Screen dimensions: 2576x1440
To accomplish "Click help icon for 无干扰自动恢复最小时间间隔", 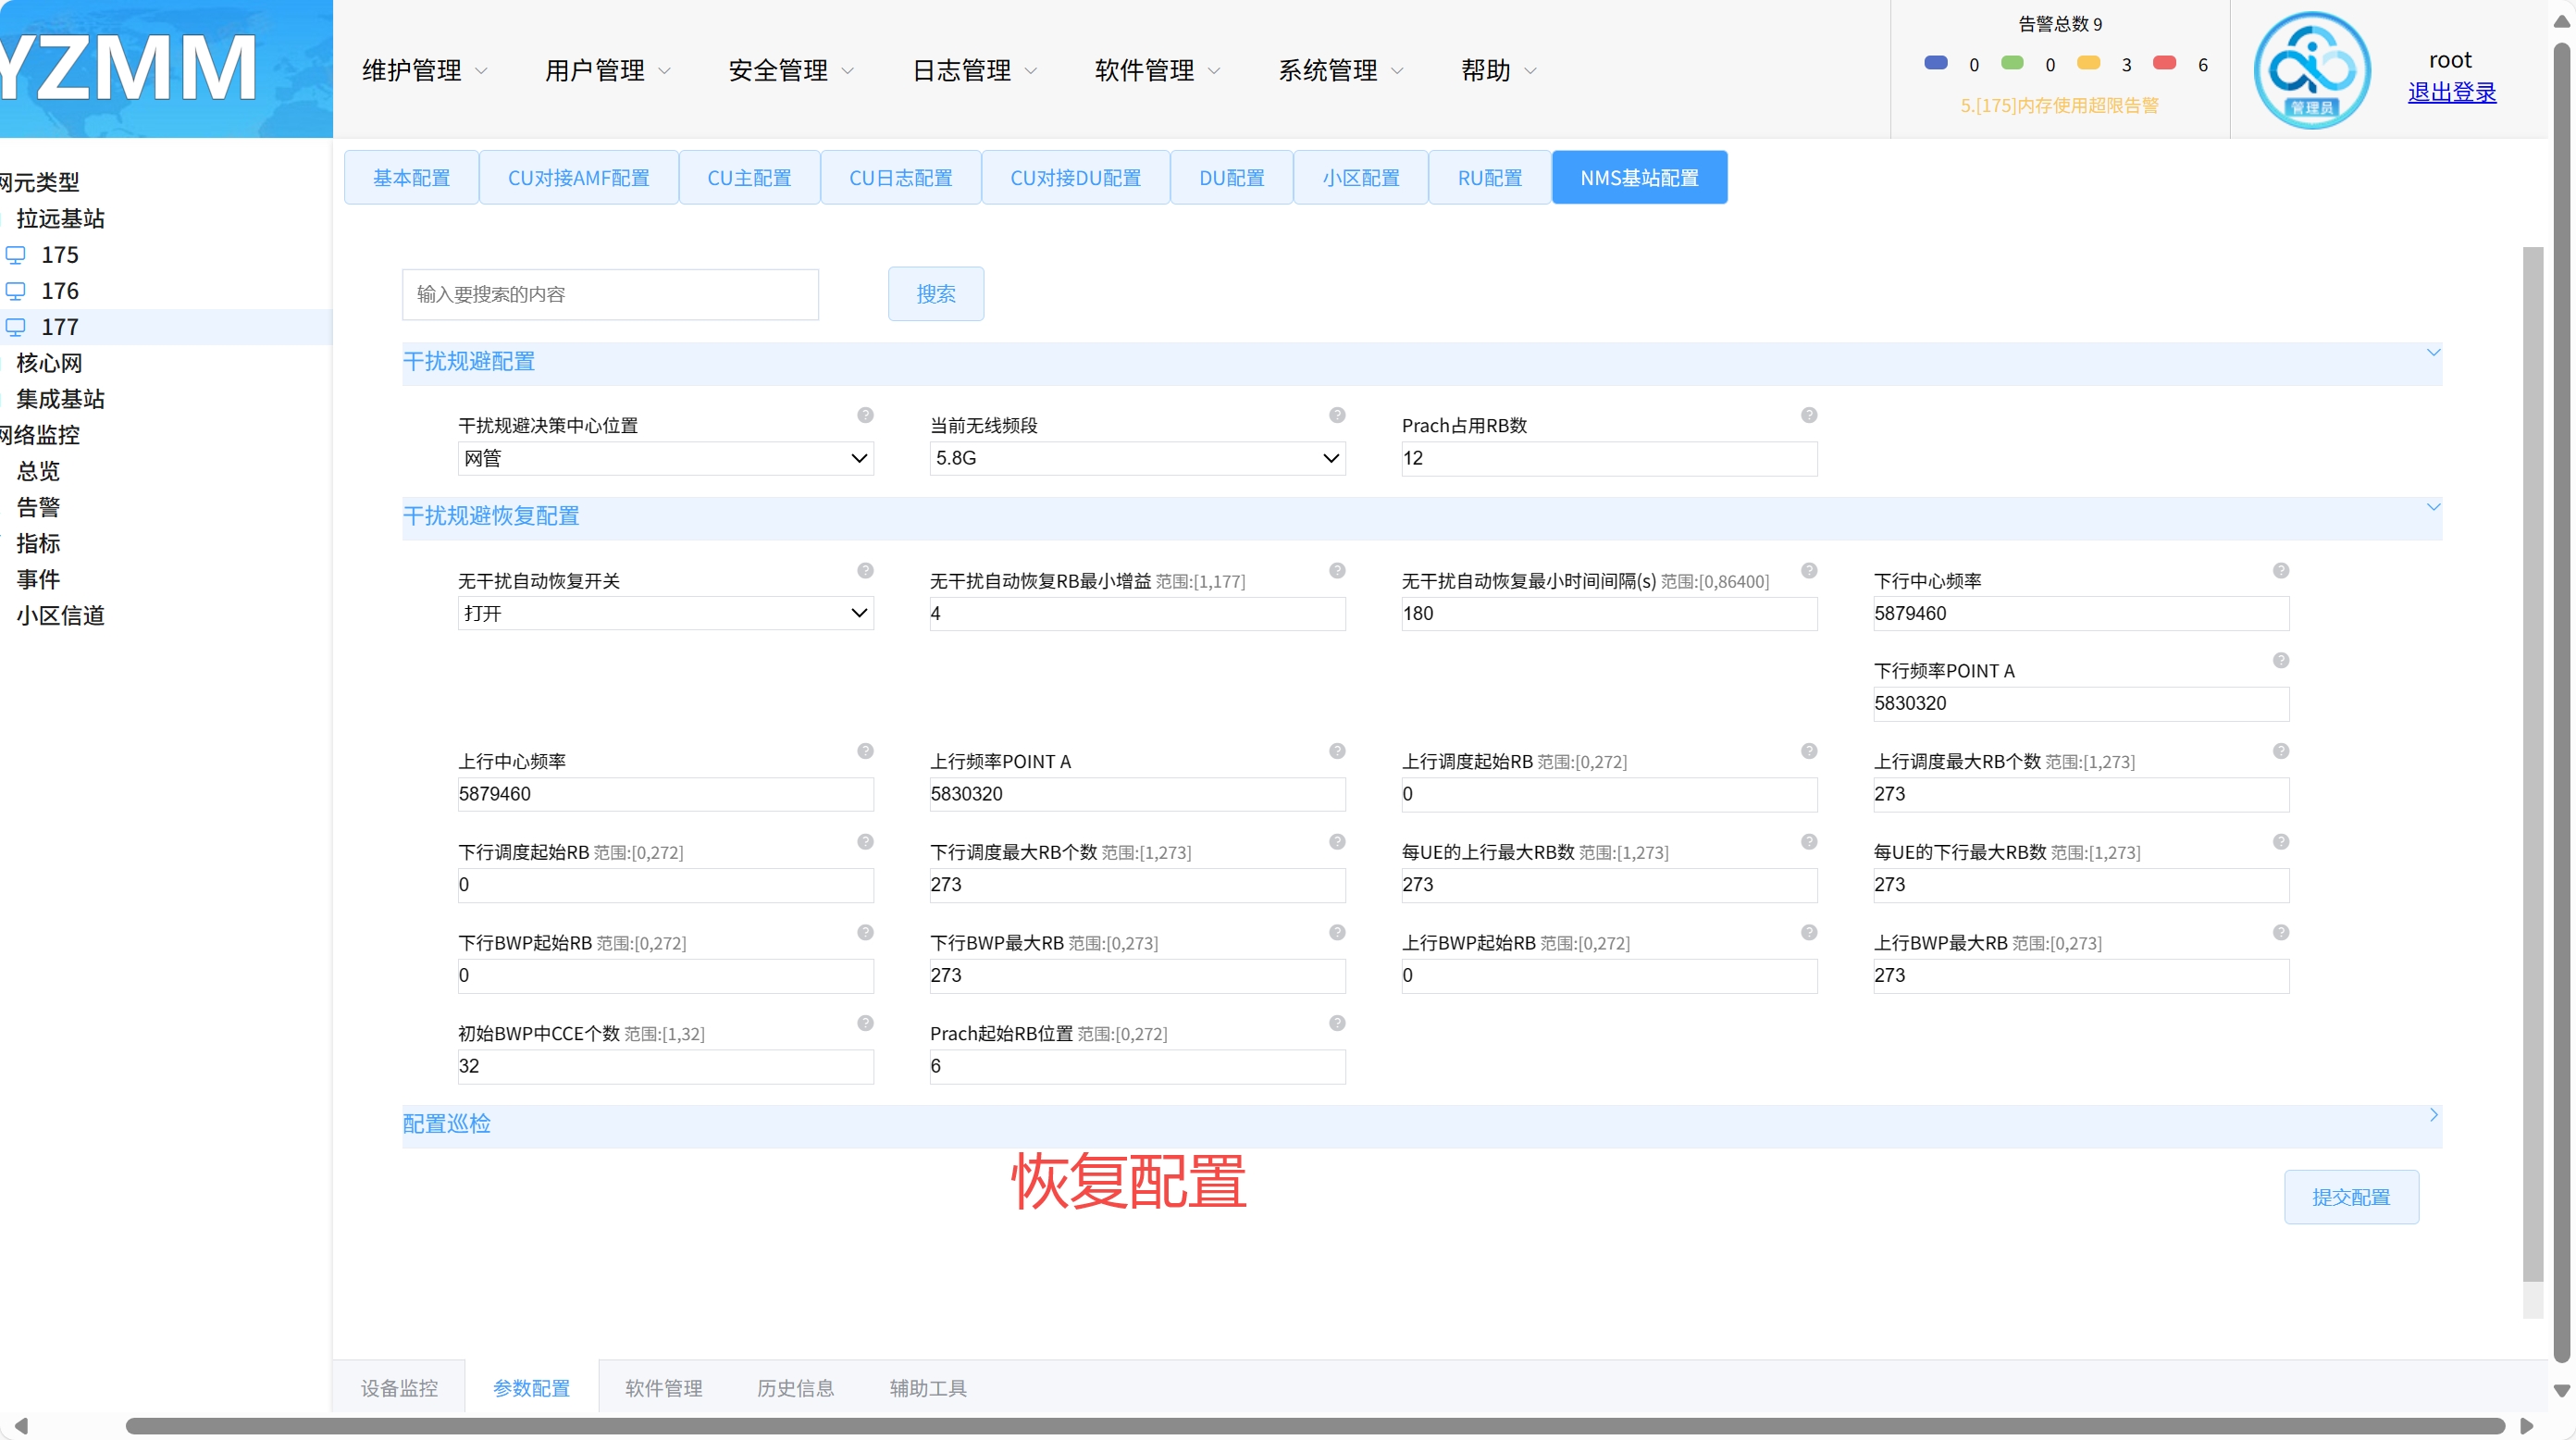I will tap(1809, 571).
